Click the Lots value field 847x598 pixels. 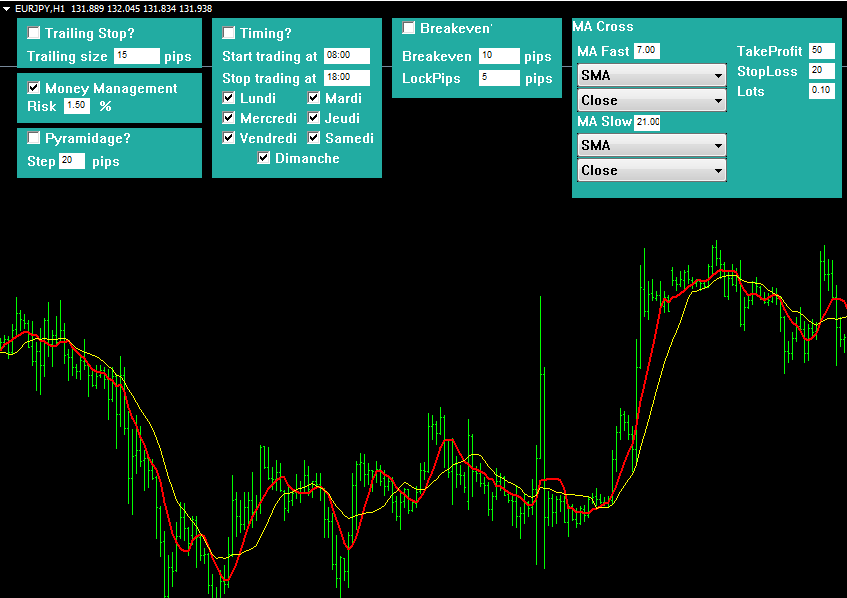[821, 91]
